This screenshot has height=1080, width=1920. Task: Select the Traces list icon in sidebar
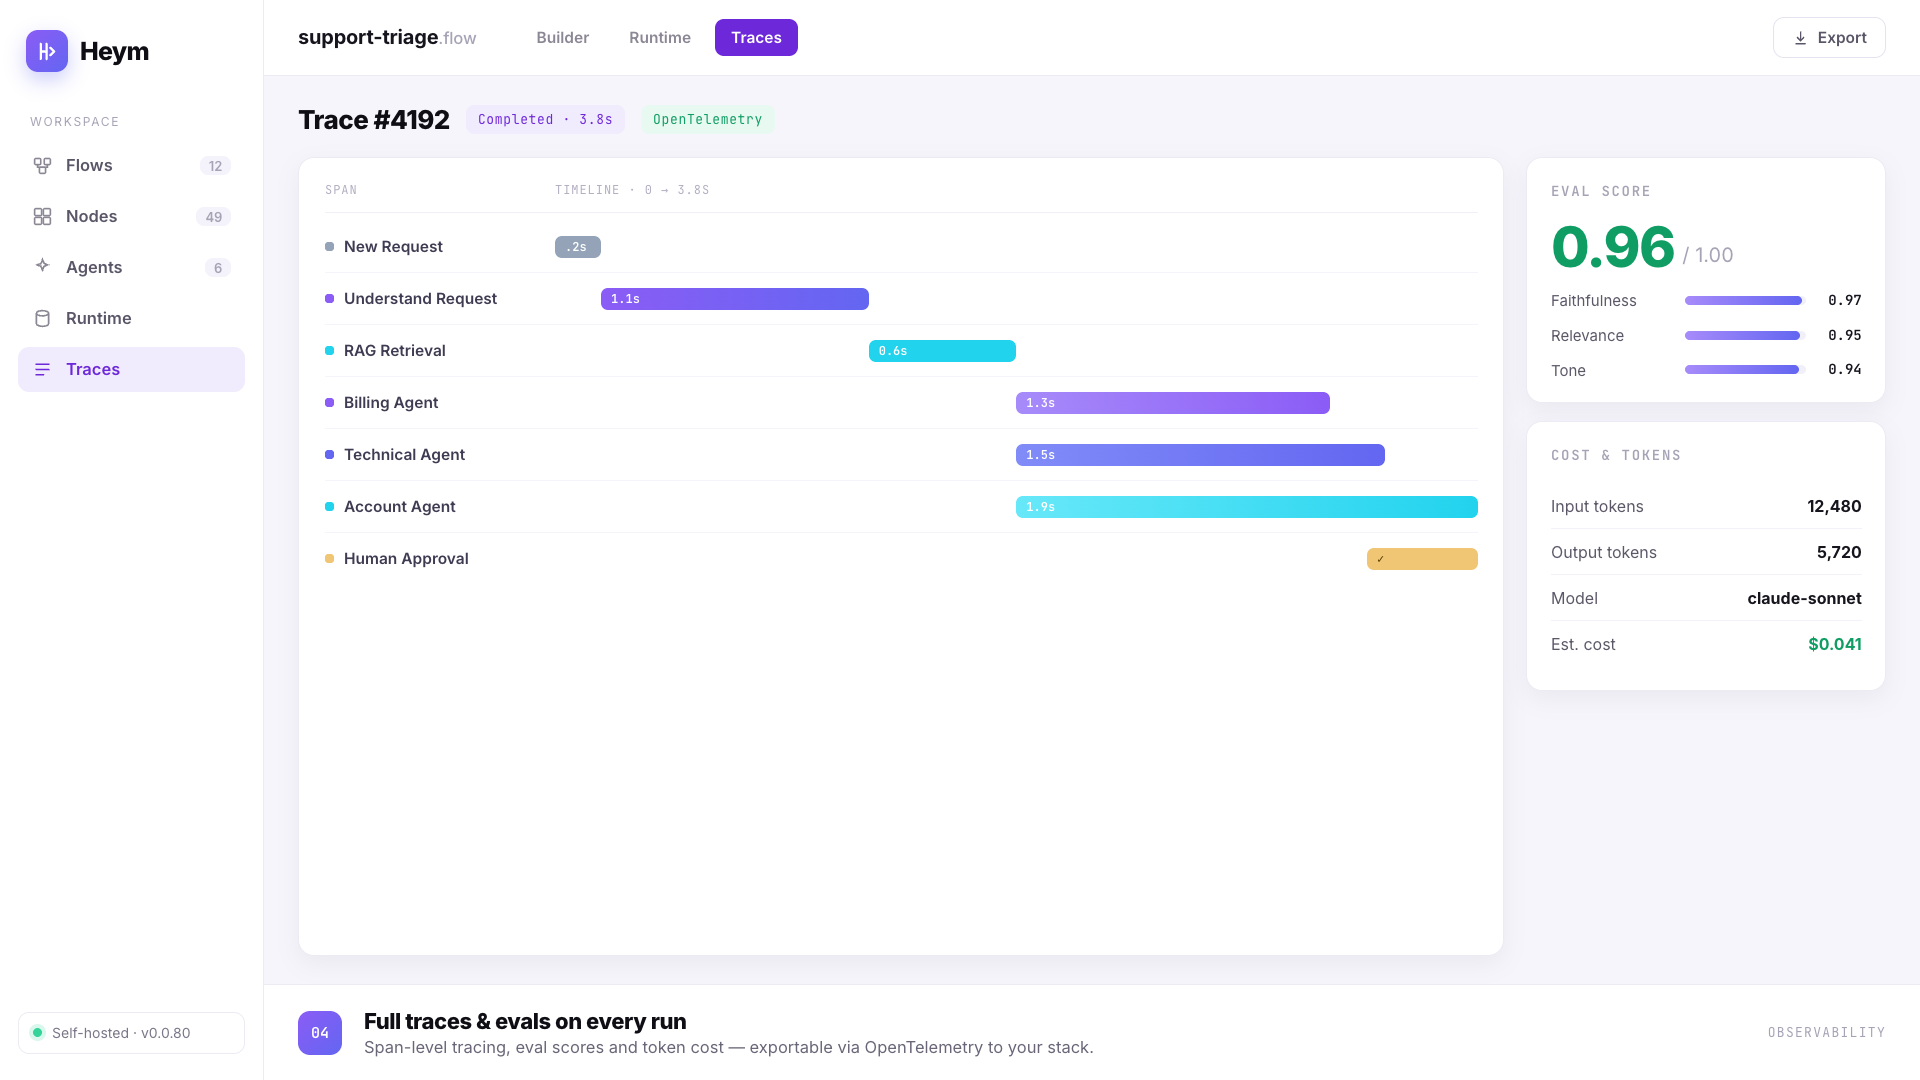pos(42,370)
